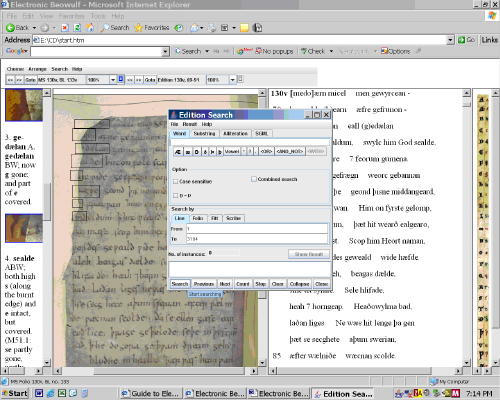The image size is (500, 400).
Task: Click the IE Media icon
Action: (x=179, y=28)
